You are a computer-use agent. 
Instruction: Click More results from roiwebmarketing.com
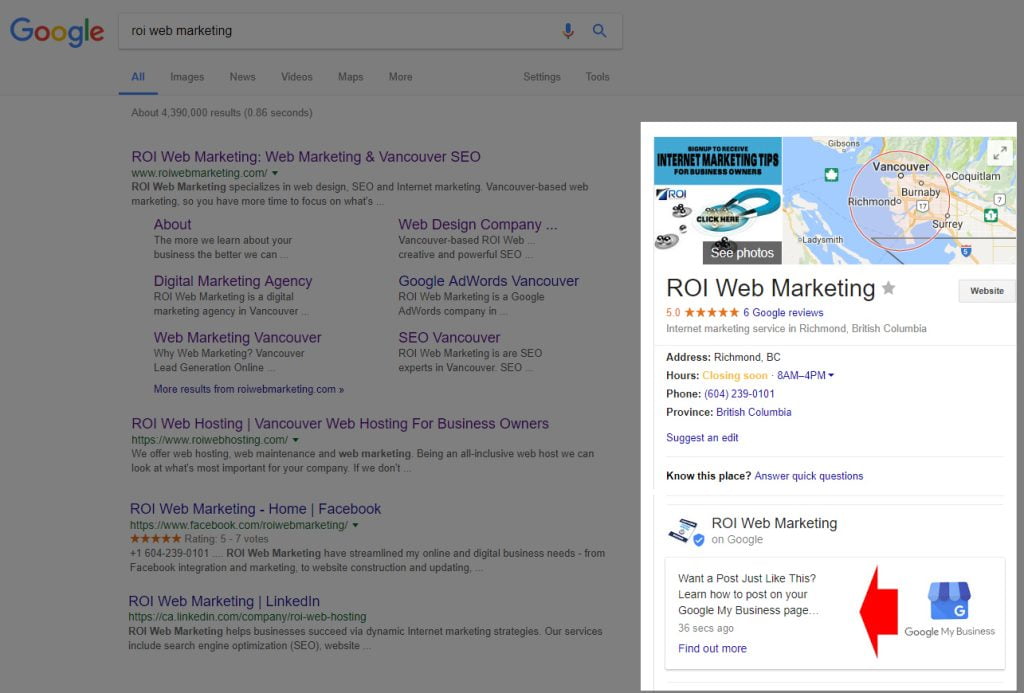pos(249,389)
